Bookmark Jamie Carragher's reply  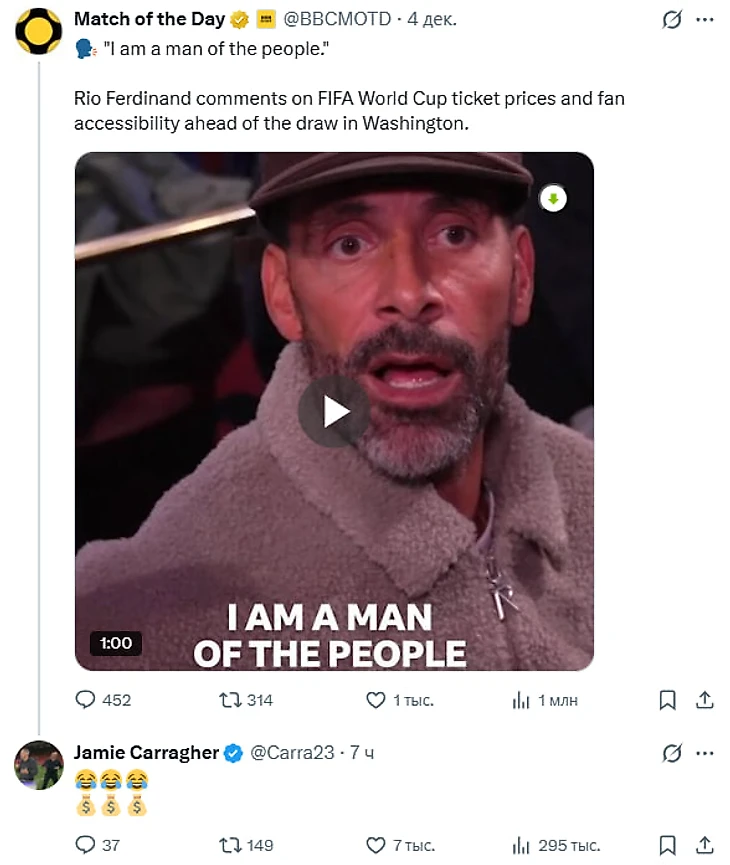[x=668, y=845]
